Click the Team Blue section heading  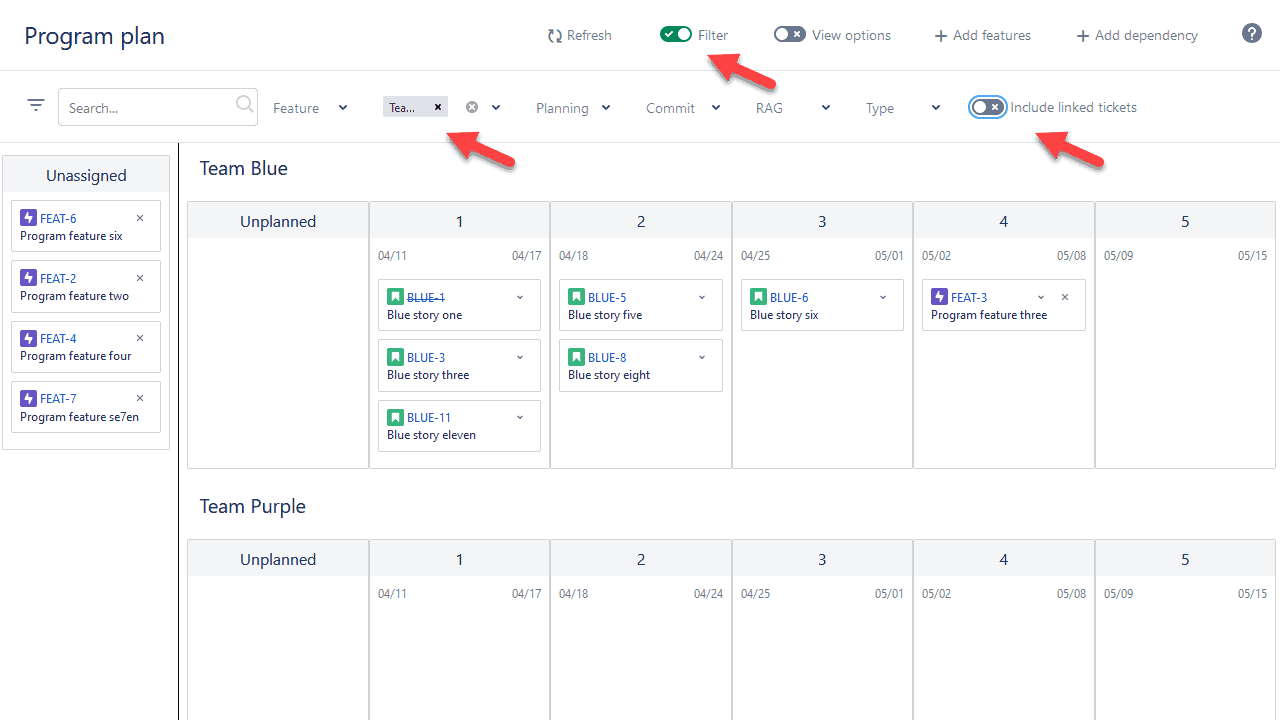(243, 168)
